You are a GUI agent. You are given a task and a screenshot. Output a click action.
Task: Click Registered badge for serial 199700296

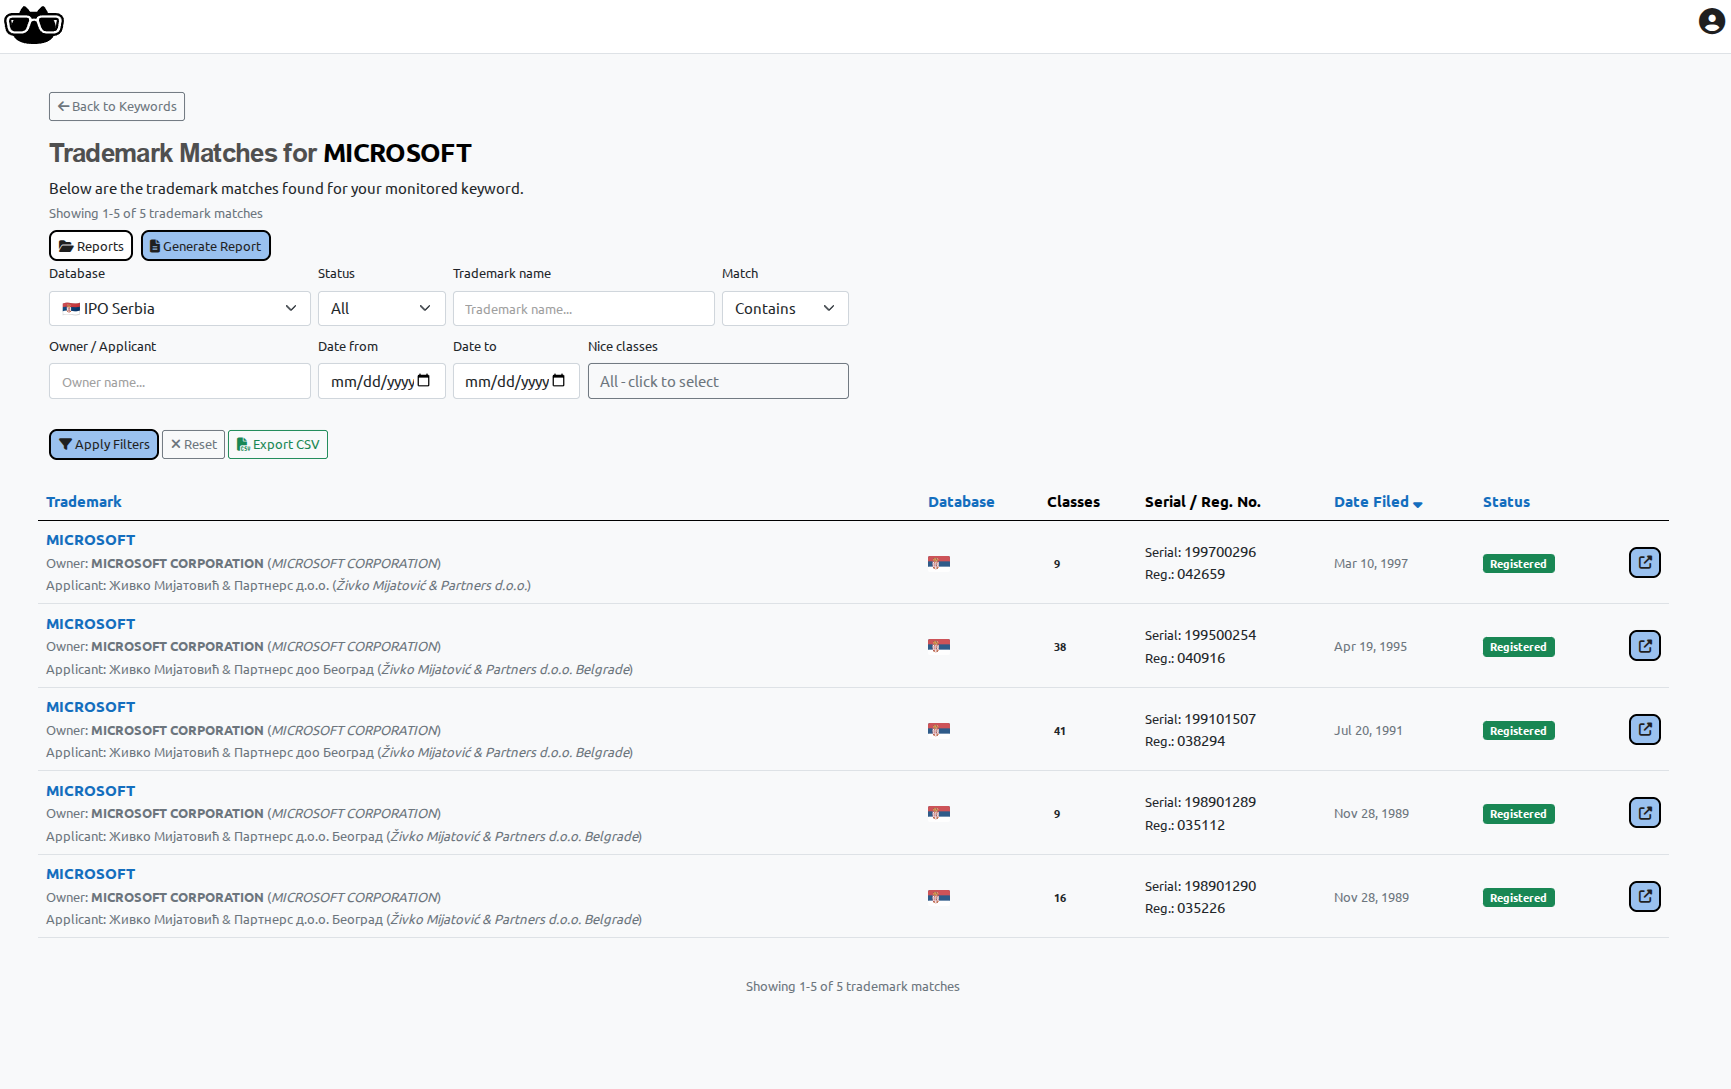[x=1518, y=564]
